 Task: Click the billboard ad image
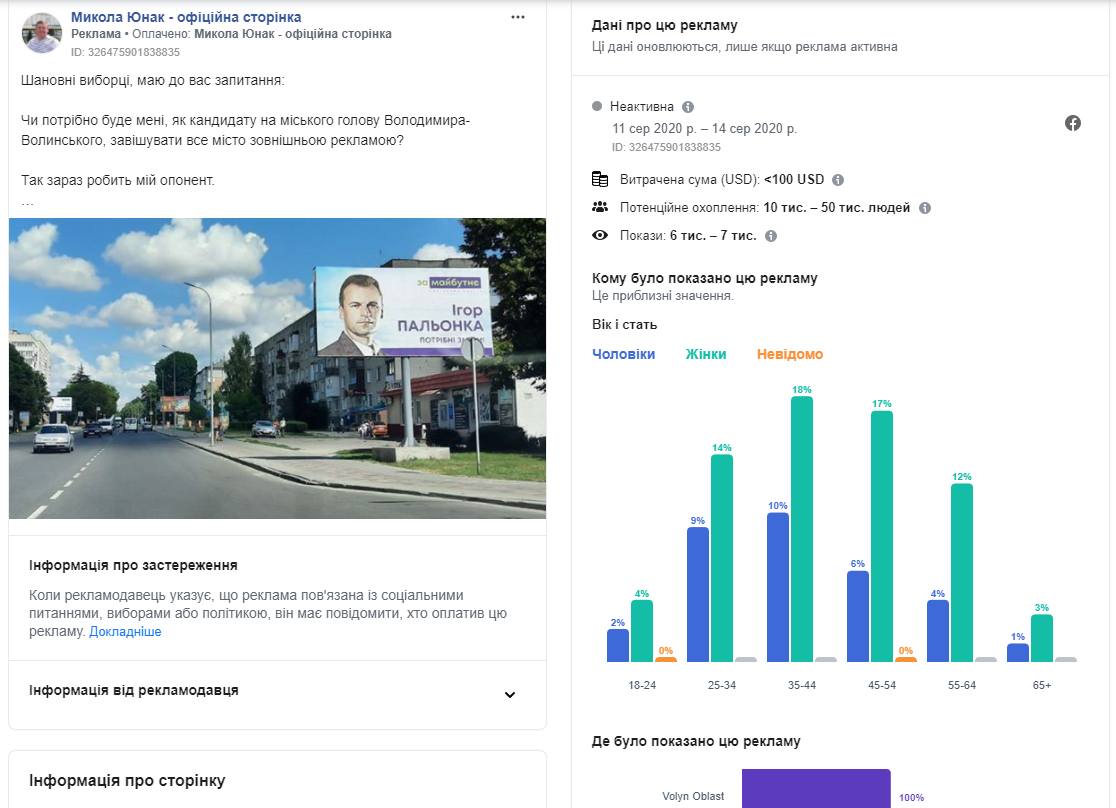tap(277, 368)
